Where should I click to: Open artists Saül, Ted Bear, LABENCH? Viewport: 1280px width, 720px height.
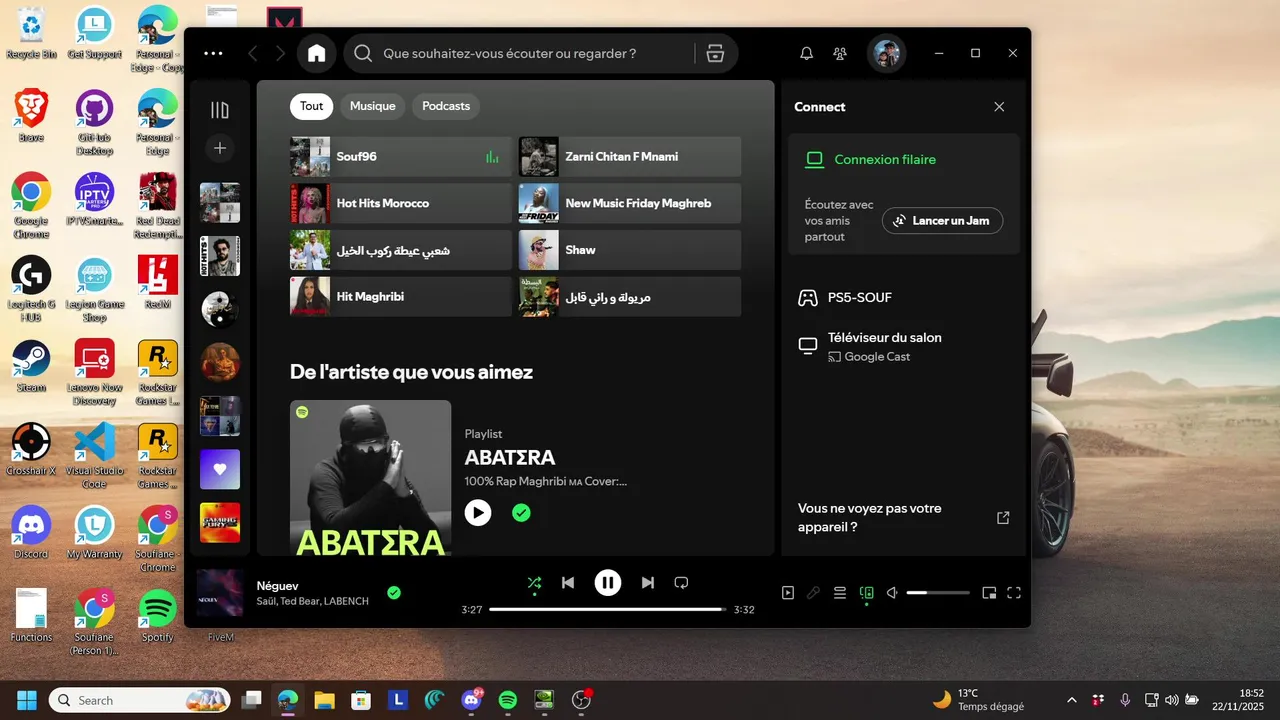coord(313,601)
